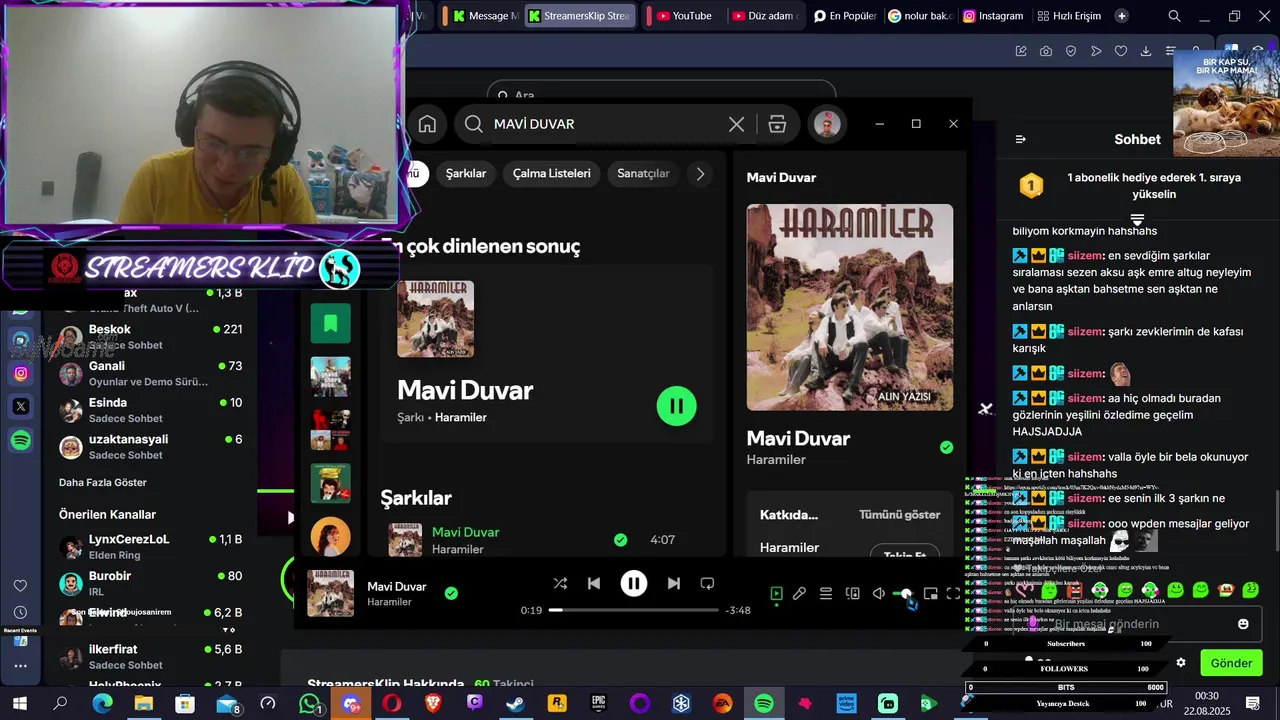Open the Haramiler album cover in top result
1280x720 pixels.
(x=436, y=319)
